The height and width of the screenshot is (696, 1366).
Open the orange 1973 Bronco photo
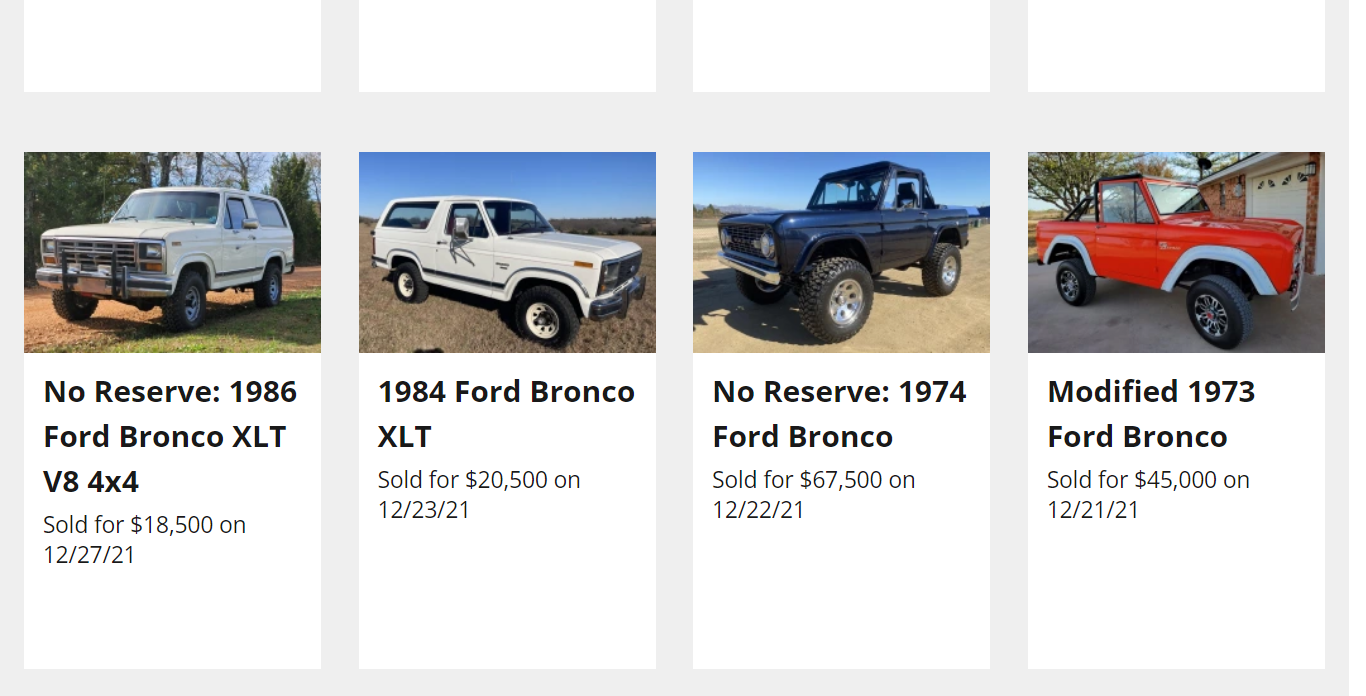[x=1176, y=252]
